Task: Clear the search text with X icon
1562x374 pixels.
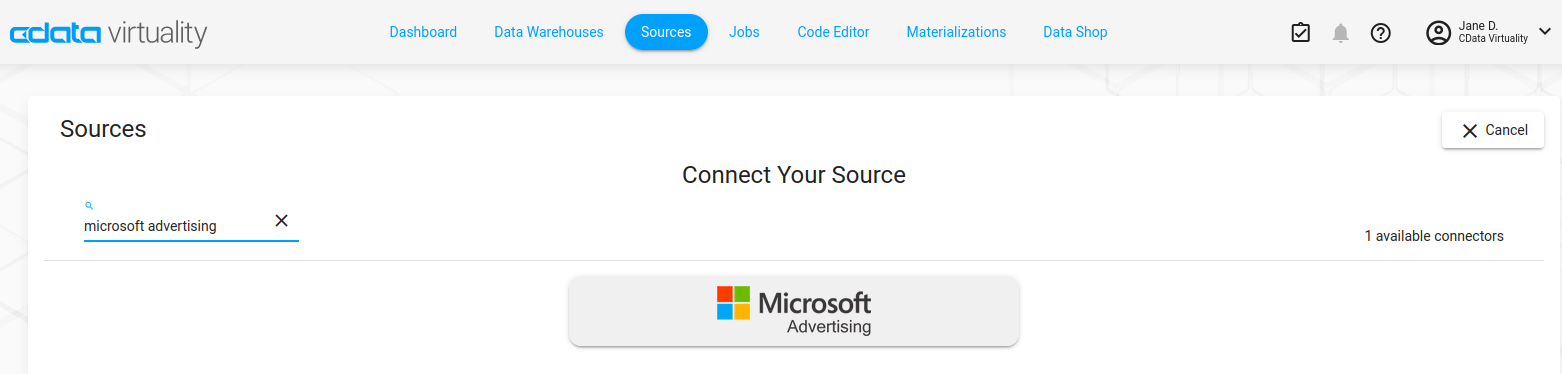Action: [282, 221]
